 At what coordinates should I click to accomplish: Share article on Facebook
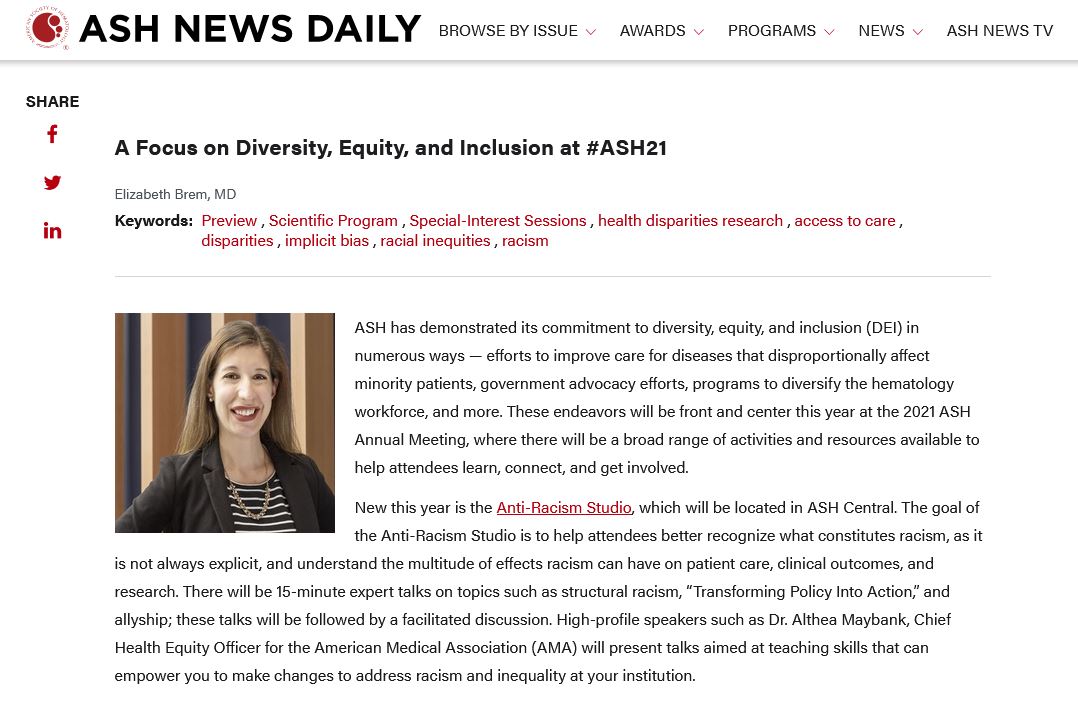coord(52,134)
